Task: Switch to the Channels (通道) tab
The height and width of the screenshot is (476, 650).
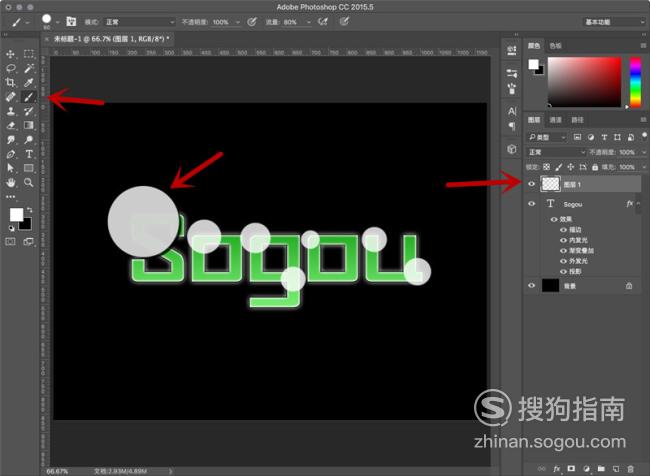Action: pos(555,120)
